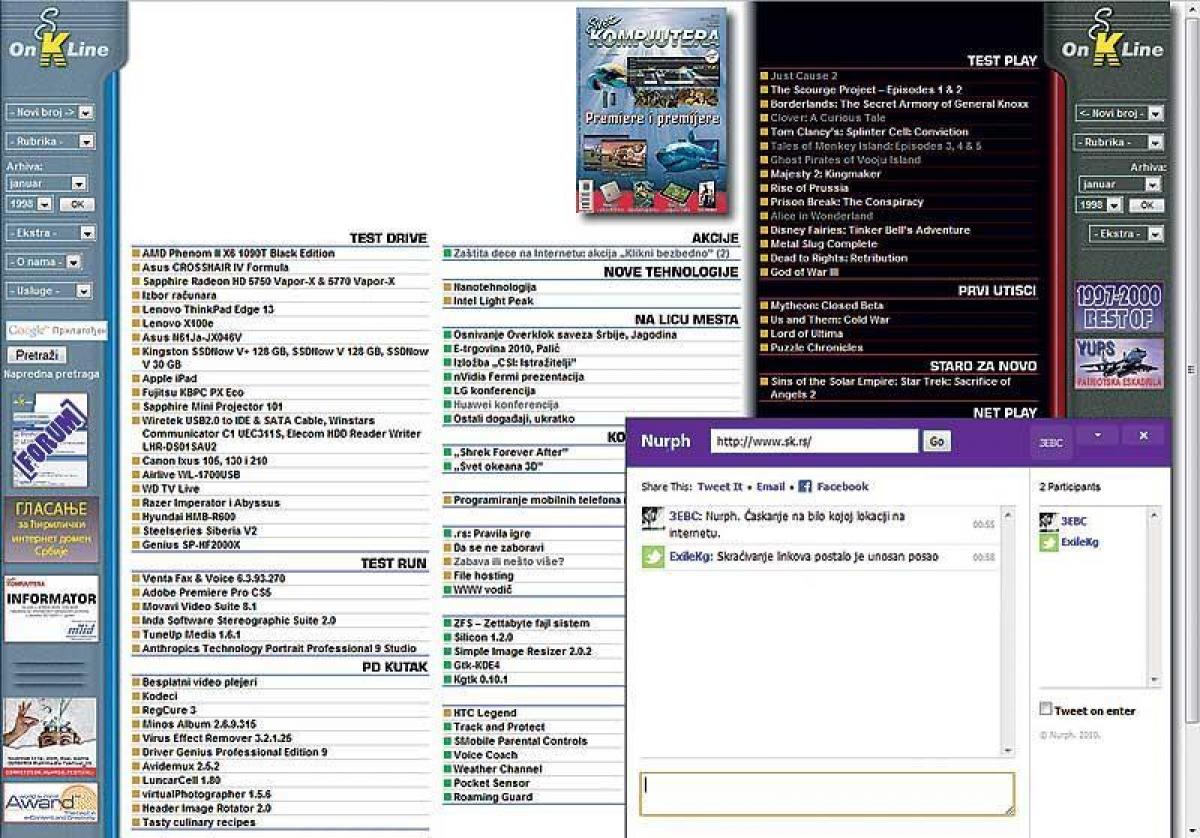Click ЗЕВС's avatar in the participants list

pos(1048,521)
